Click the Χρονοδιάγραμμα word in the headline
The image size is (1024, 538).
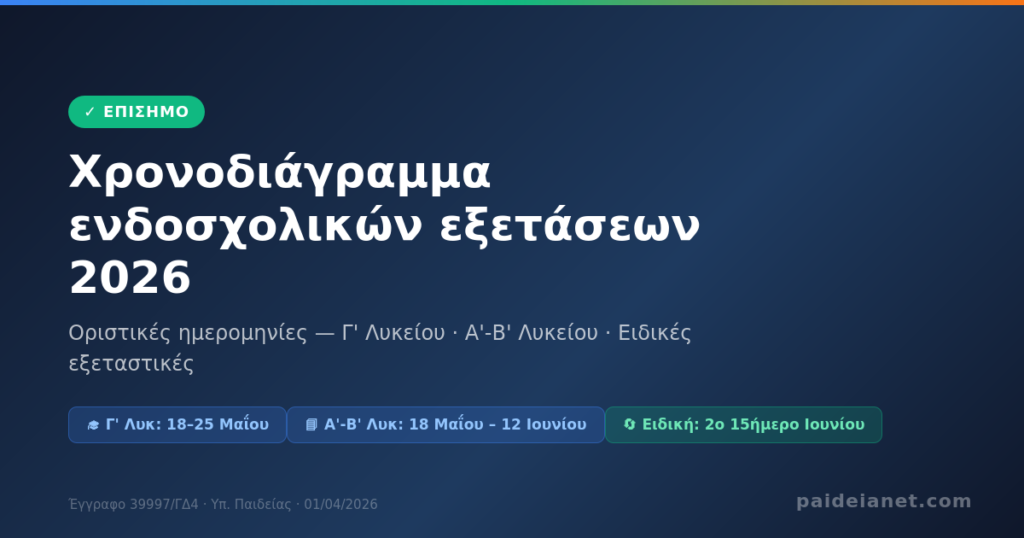(x=280, y=174)
